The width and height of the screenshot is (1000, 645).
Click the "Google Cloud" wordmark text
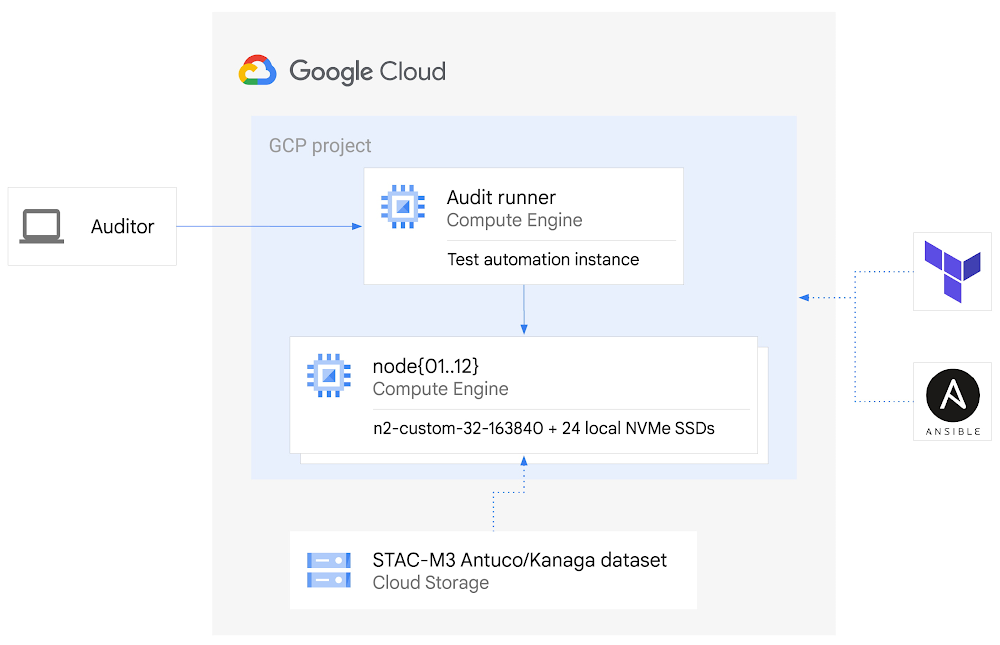(x=367, y=72)
